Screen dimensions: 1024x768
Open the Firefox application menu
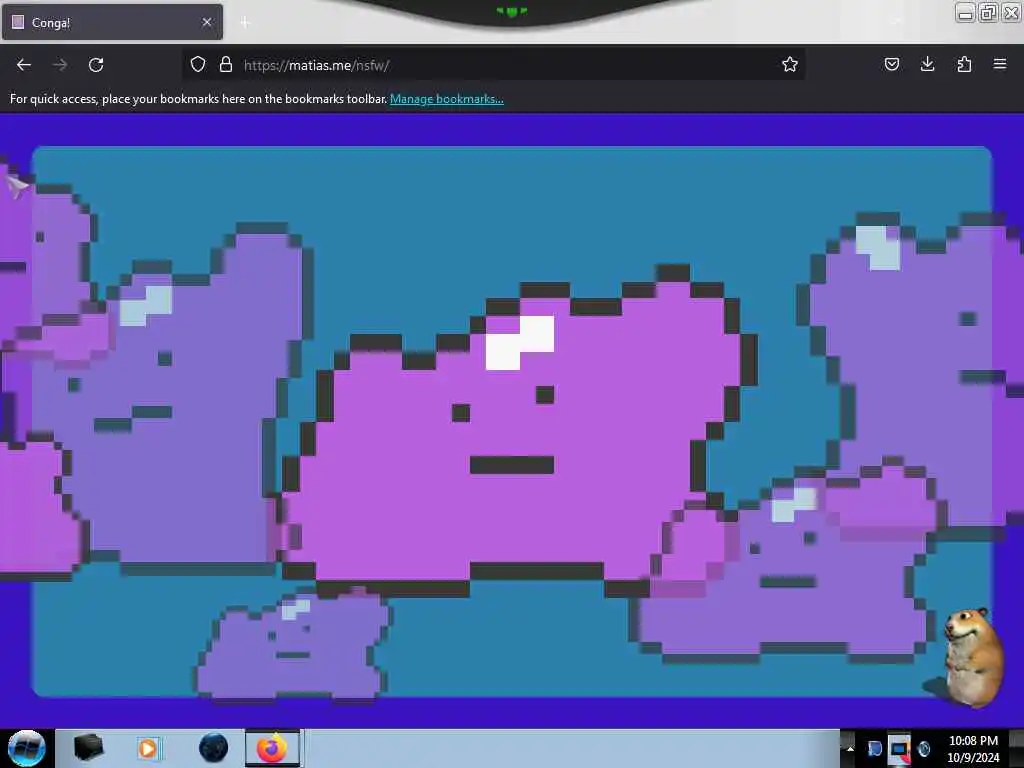click(1000, 64)
